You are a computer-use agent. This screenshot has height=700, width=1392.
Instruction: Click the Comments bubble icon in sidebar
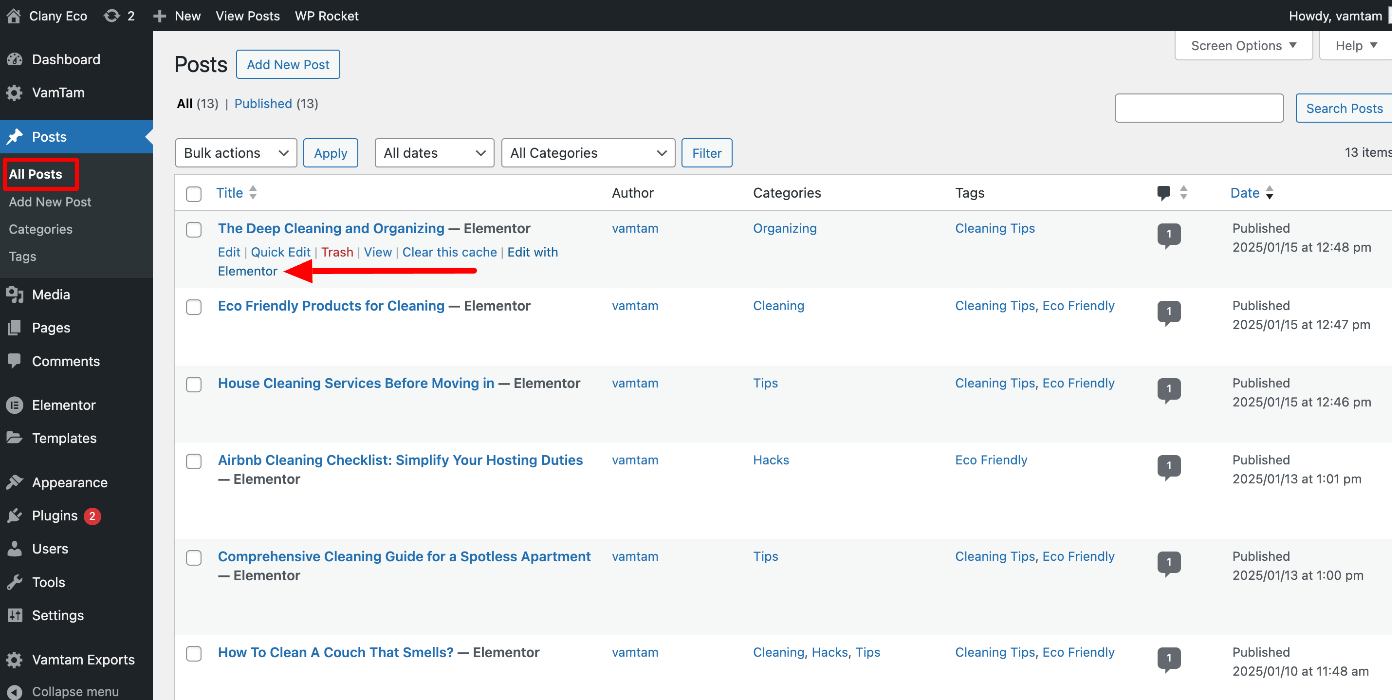(x=14, y=361)
